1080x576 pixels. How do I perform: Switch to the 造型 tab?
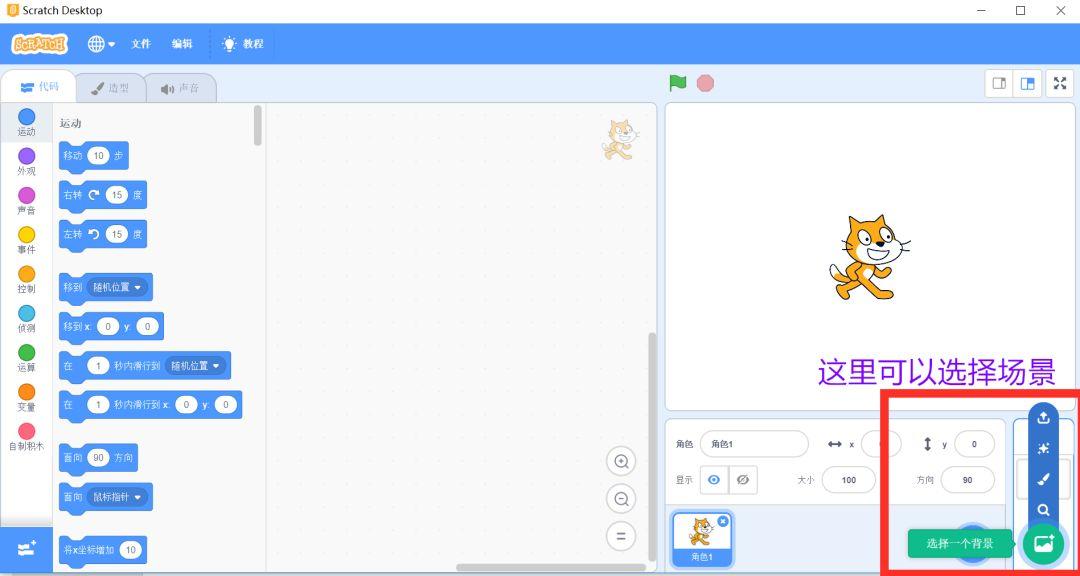tap(110, 88)
